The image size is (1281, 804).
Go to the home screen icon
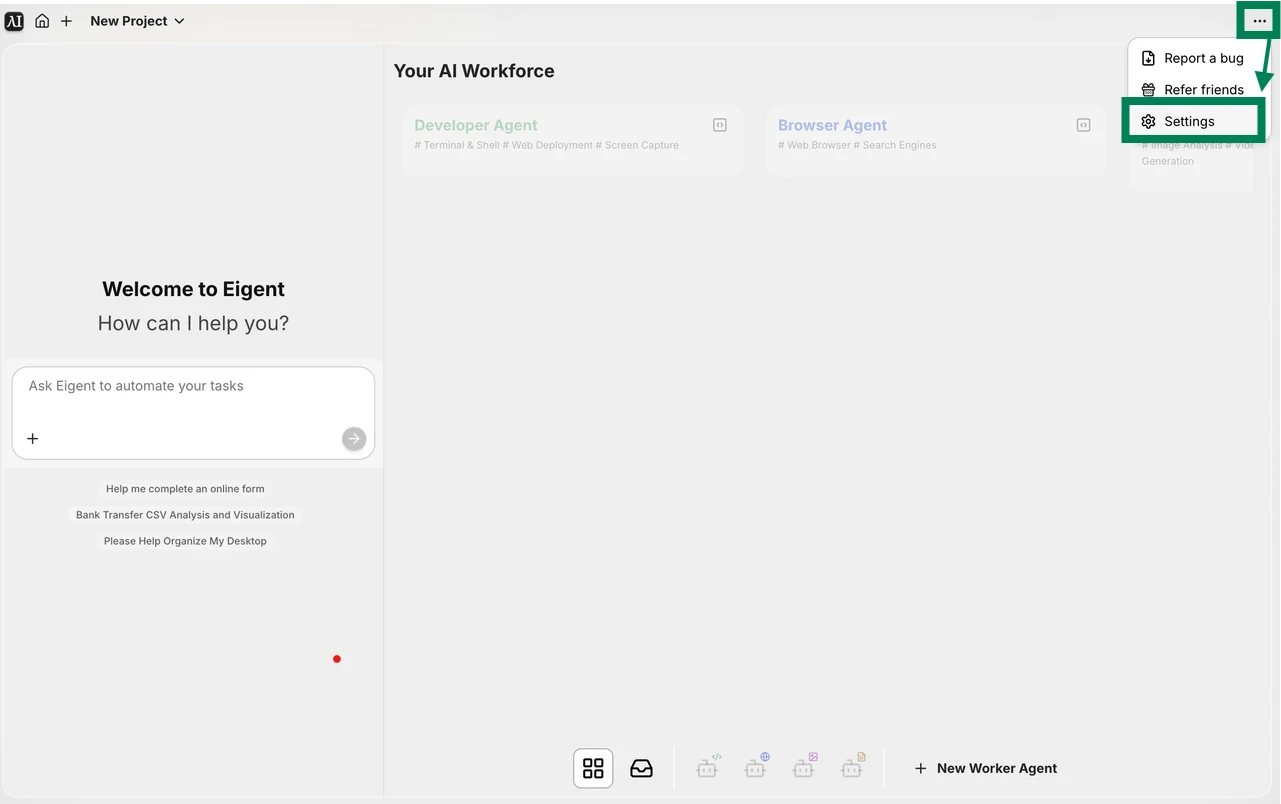tap(42, 21)
